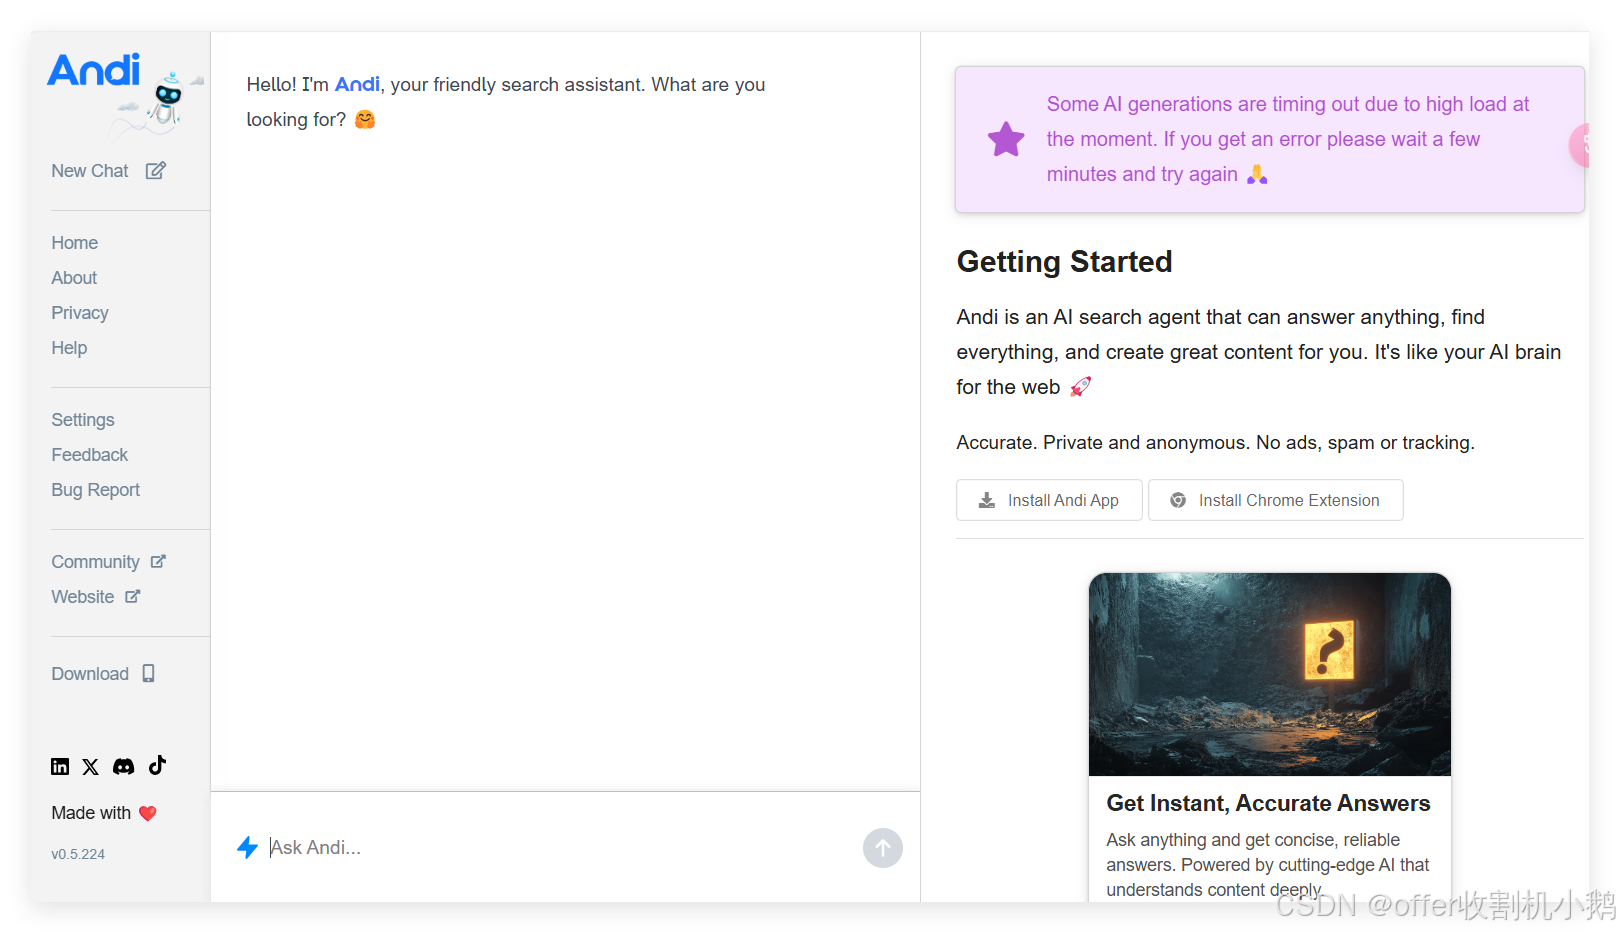Open Andi's X (Twitter) icon

click(x=91, y=767)
